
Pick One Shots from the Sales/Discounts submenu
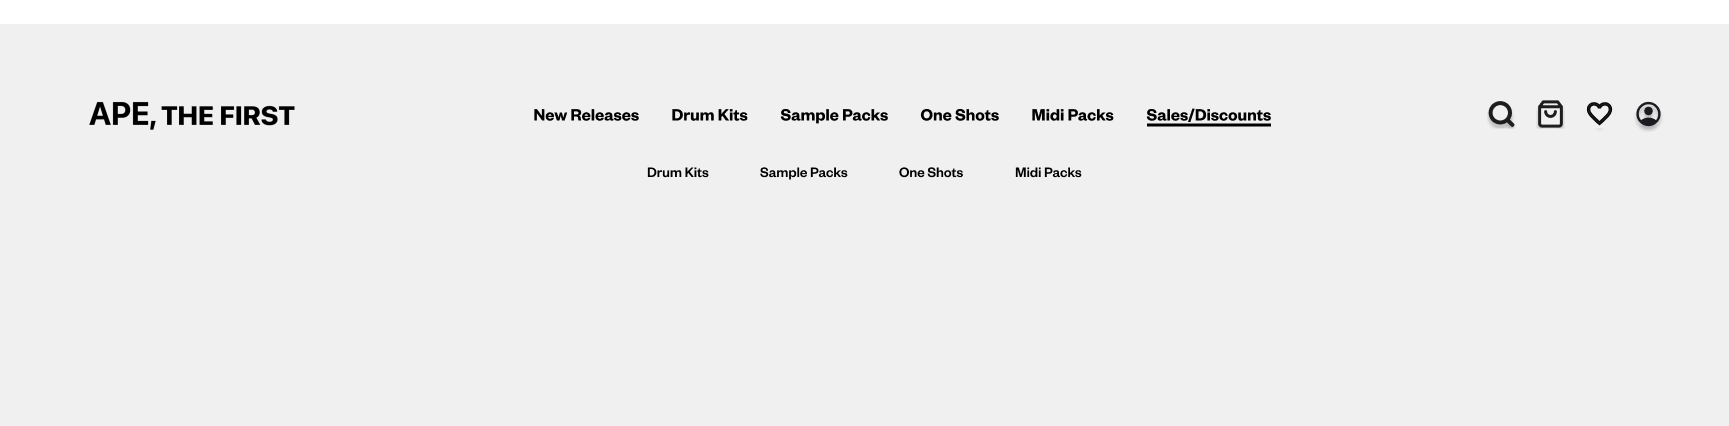click(930, 172)
